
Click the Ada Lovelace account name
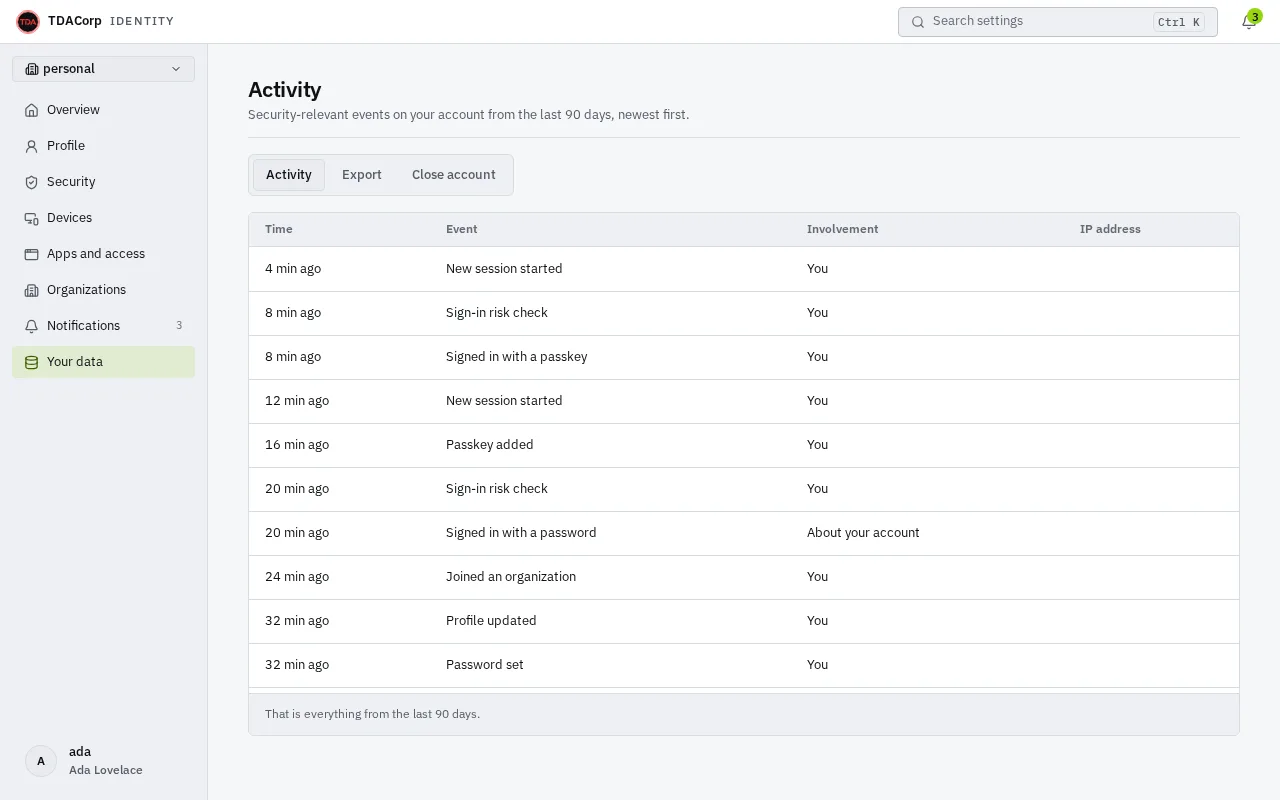106,770
